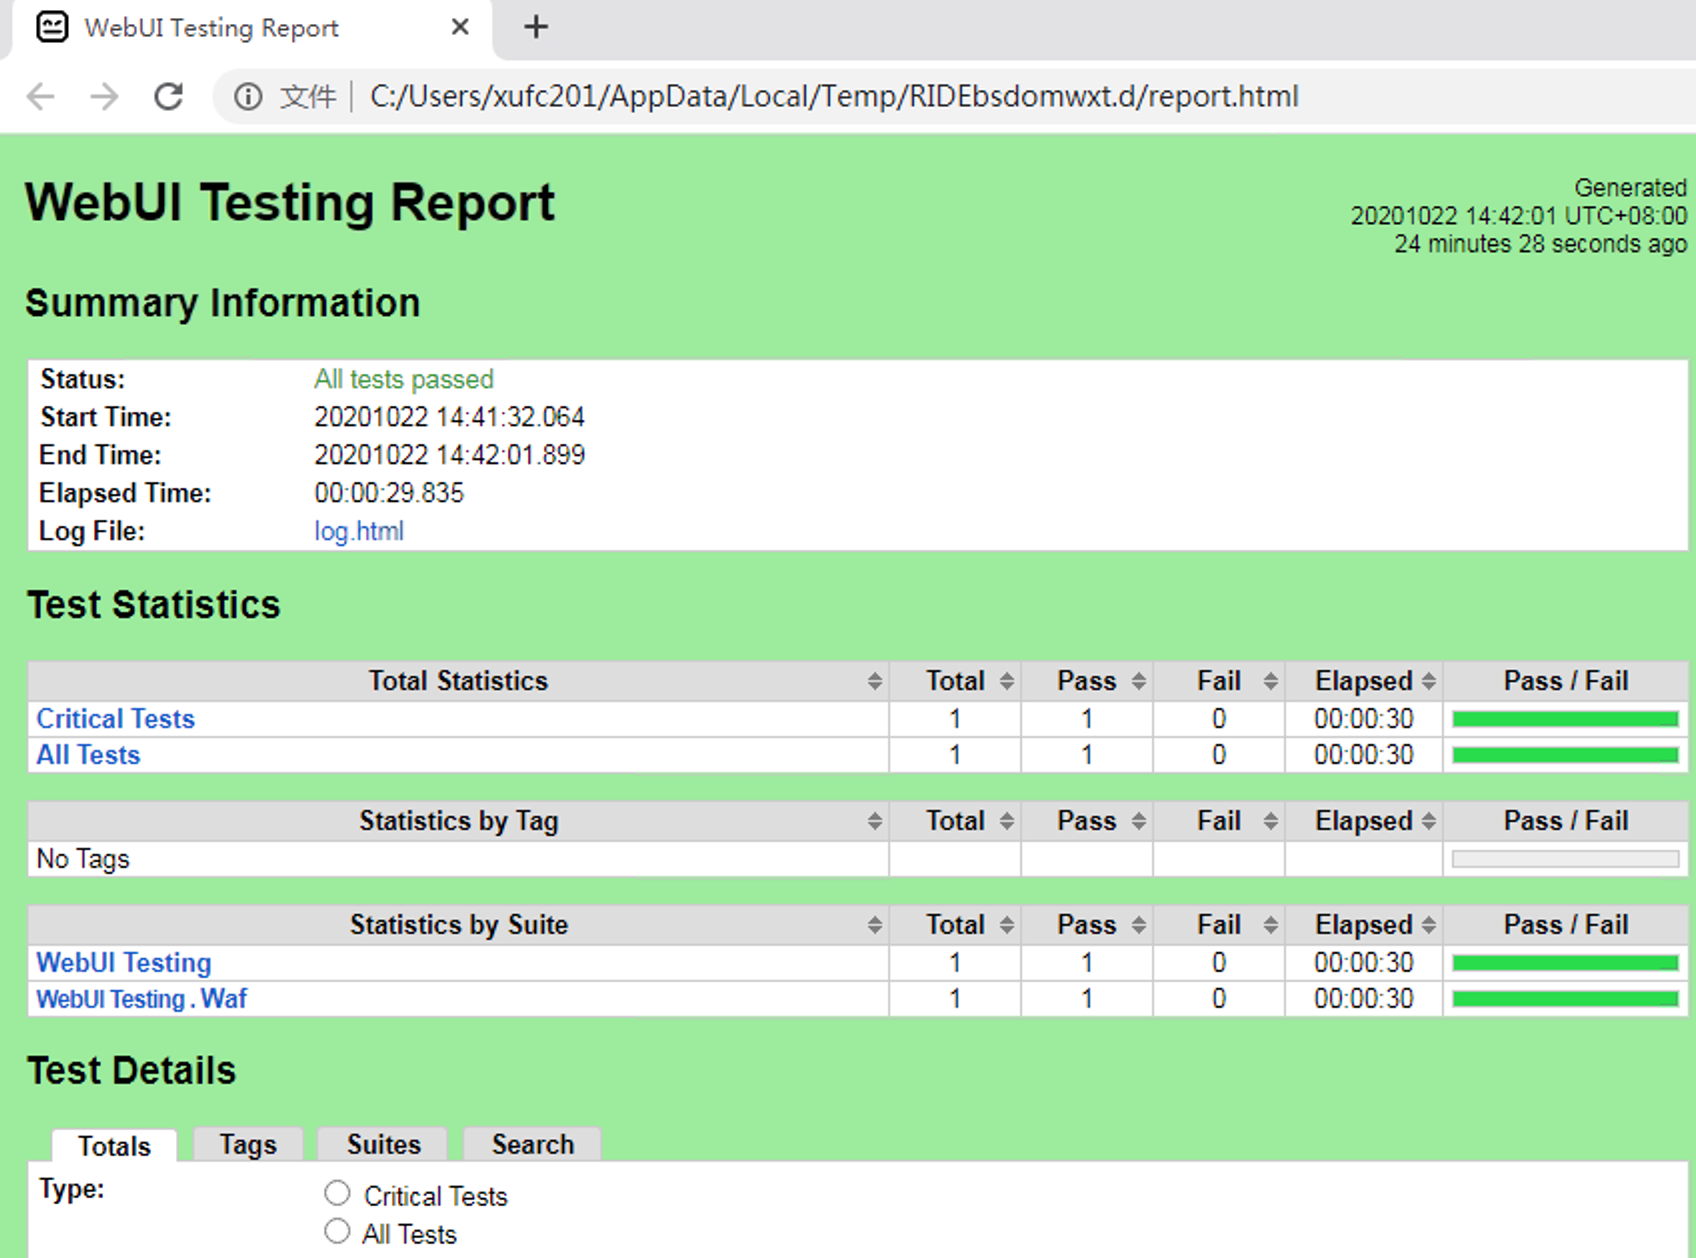Open the WebUI Testing . Waf suite link
This screenshot has width=1696, height=1258.
[142, 999]
